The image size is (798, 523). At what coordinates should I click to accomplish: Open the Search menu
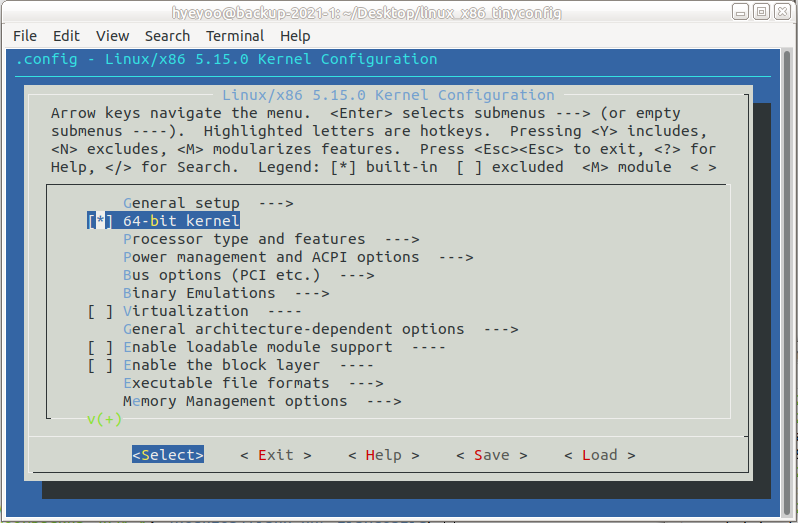click(x=167, y=36)
